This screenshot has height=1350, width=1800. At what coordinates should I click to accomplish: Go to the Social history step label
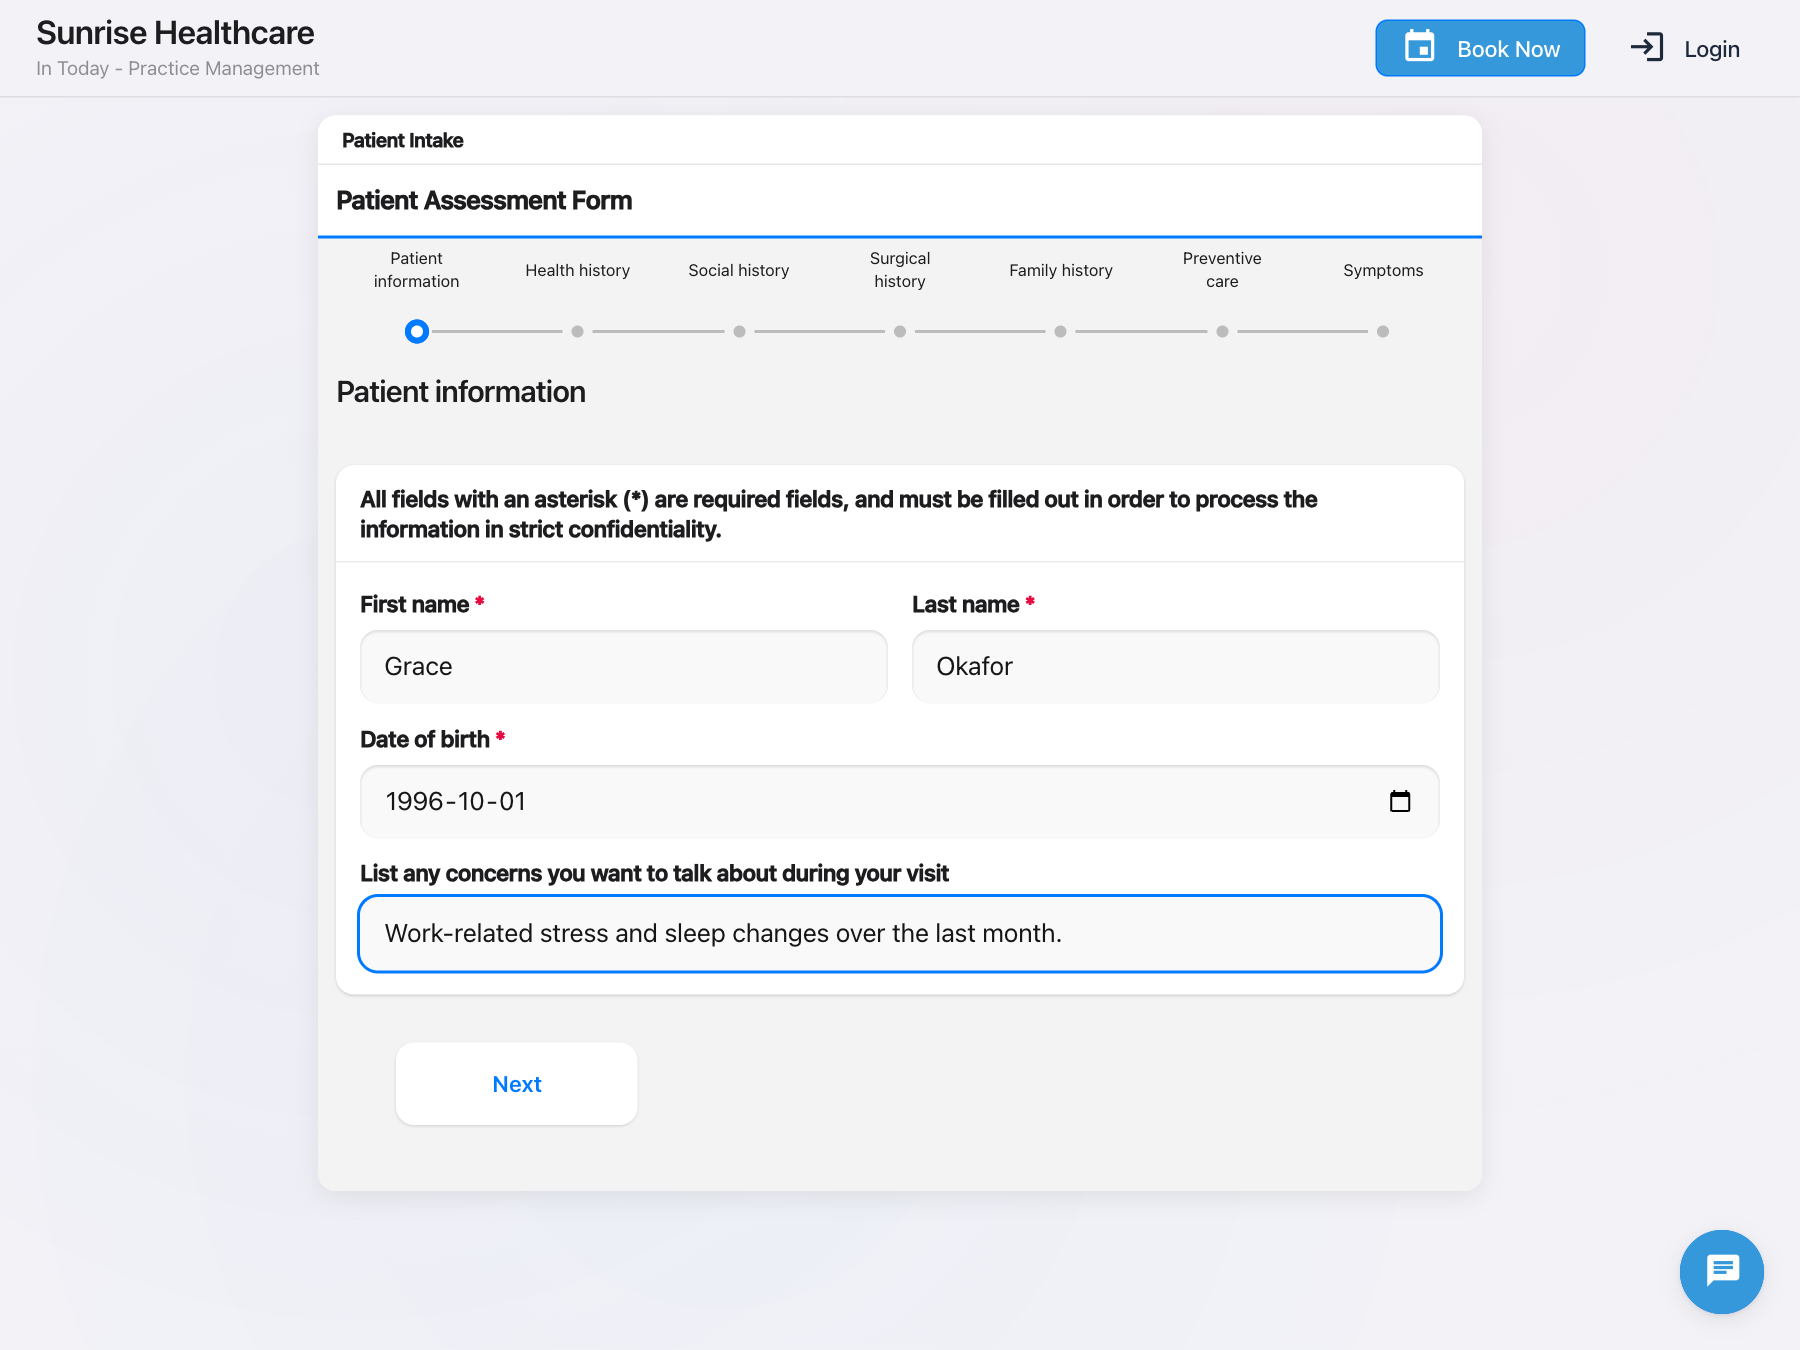click(739, 270)
